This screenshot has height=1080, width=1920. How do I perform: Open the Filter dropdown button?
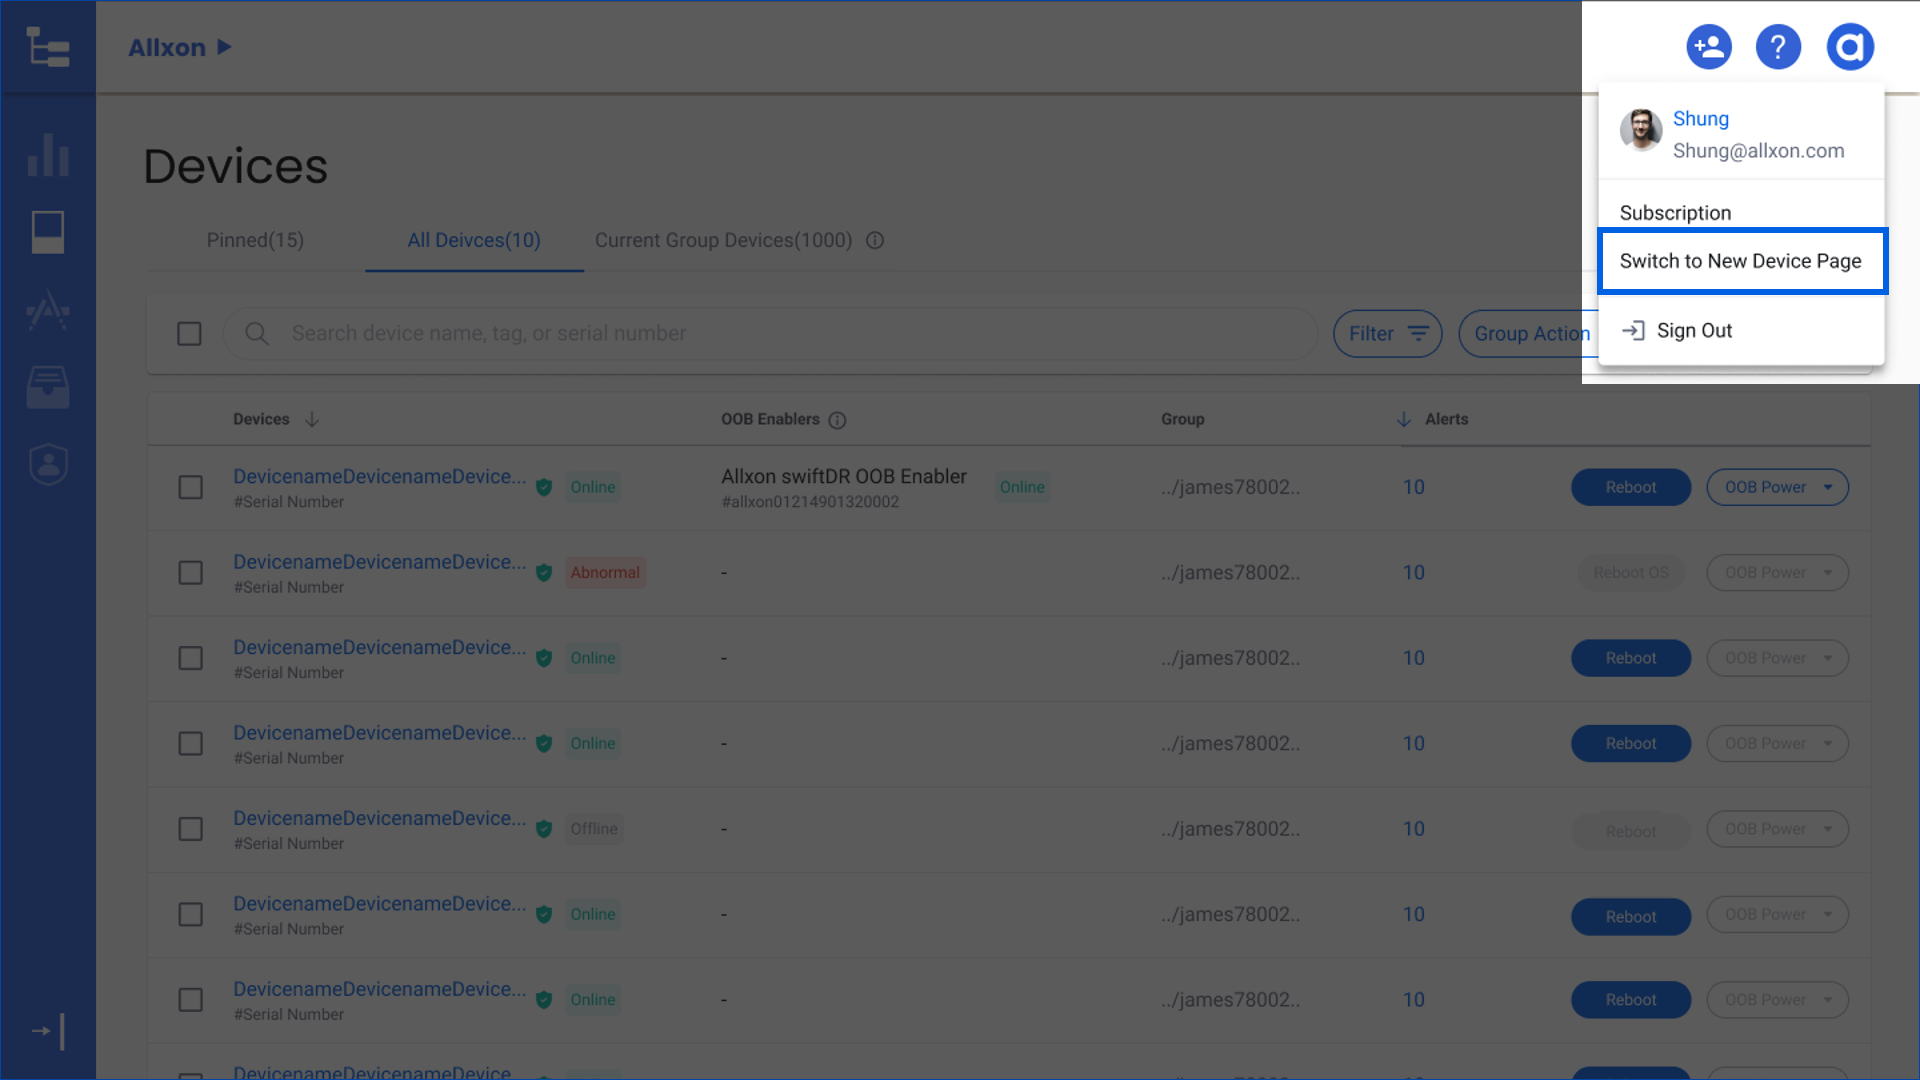pyautogui.click(x=1387, y=334)
